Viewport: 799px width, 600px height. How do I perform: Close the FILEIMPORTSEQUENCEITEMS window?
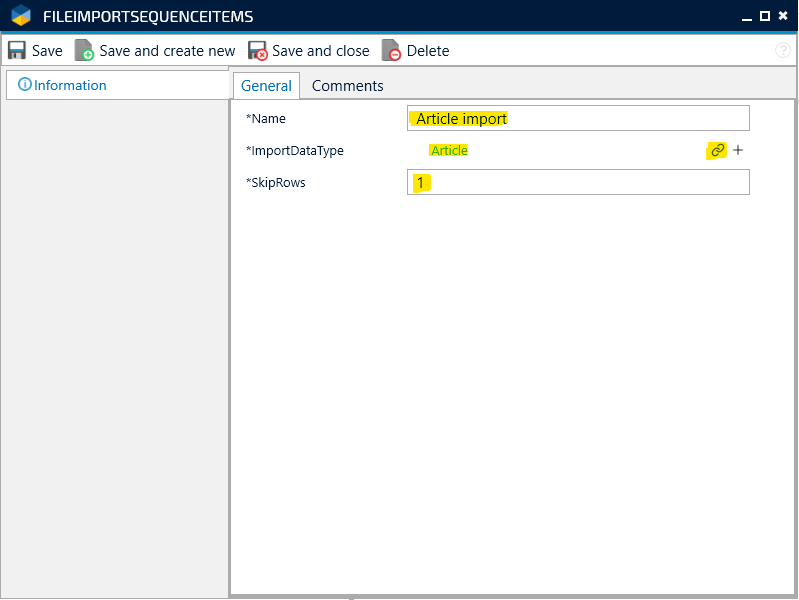[x=783, y=16]
